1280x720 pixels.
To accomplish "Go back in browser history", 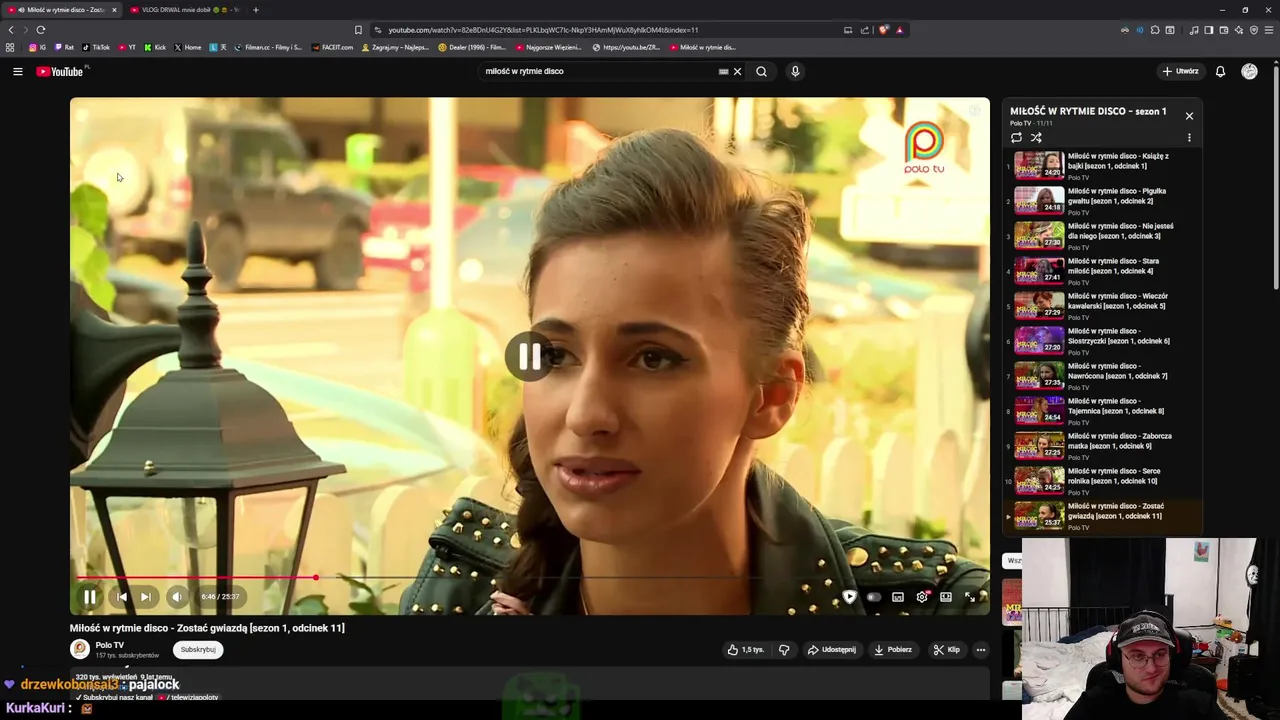I will [x=11, y=30].
